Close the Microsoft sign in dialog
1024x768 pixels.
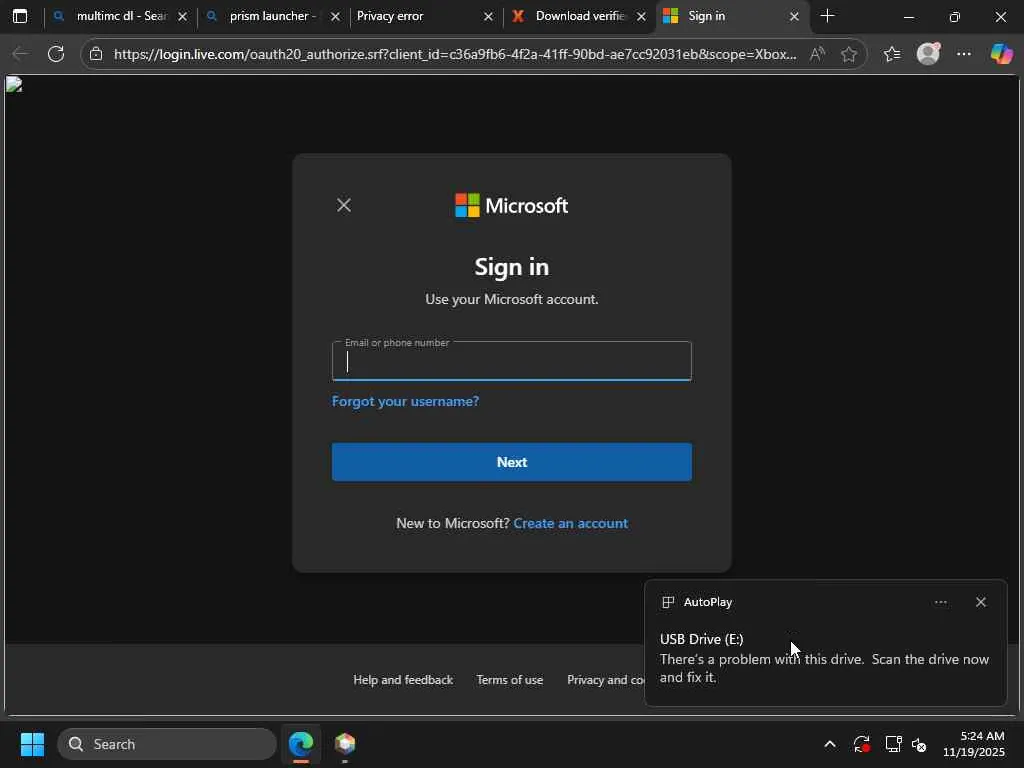pyautogui.click(x=344, y=206)
